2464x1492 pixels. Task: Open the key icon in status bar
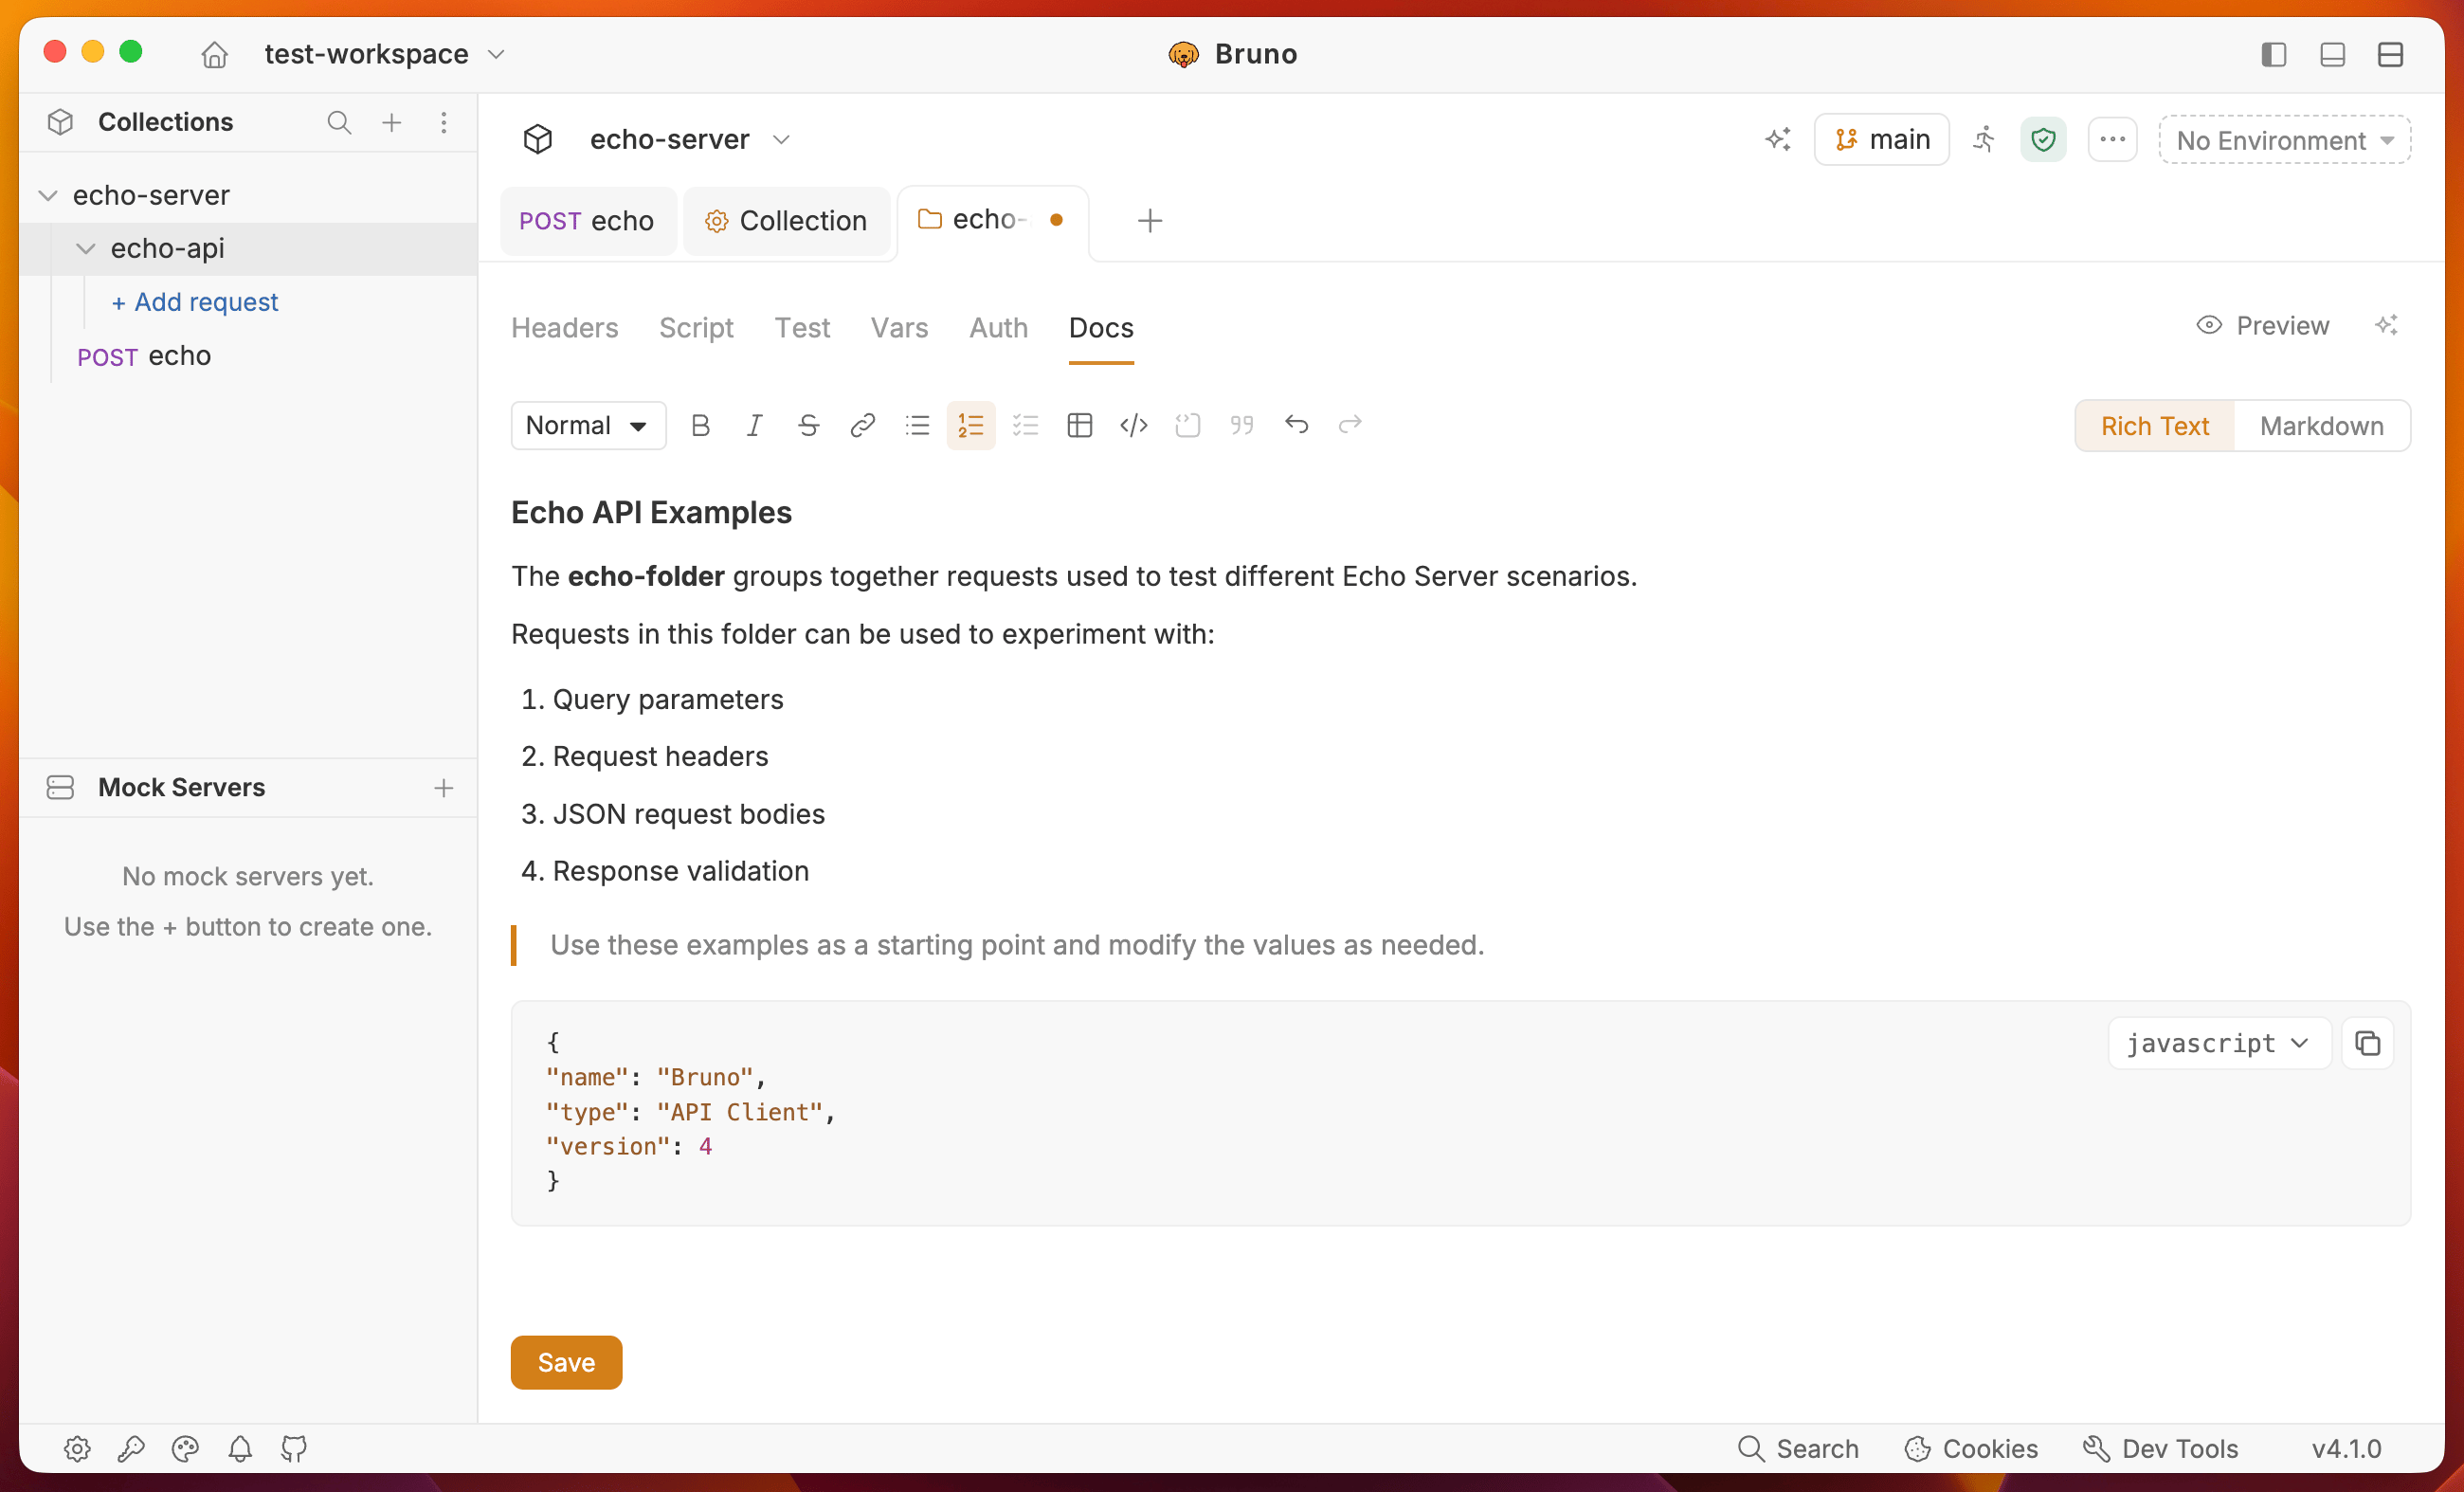pyautogui.click(x=131, y=1448)
